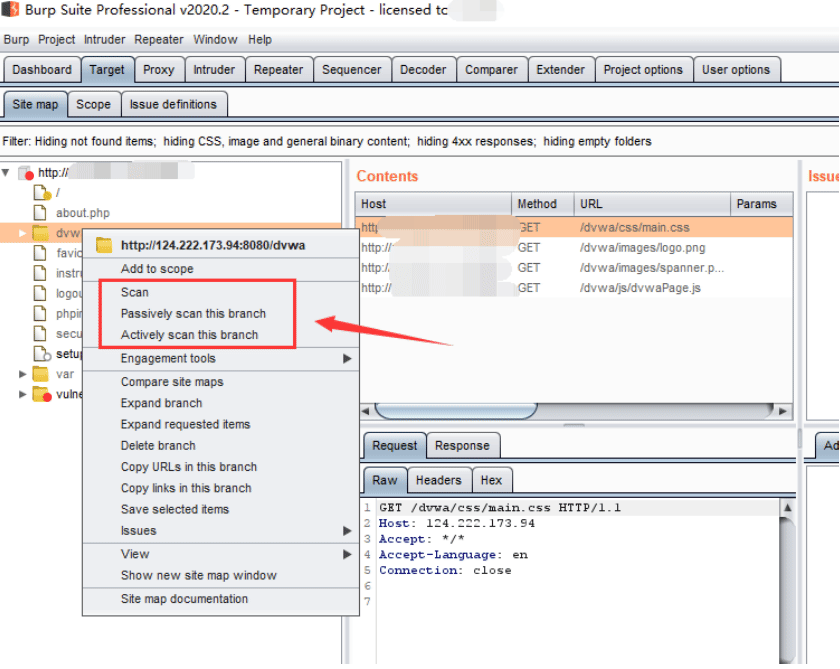Click the var folder icon in site map

40,374
